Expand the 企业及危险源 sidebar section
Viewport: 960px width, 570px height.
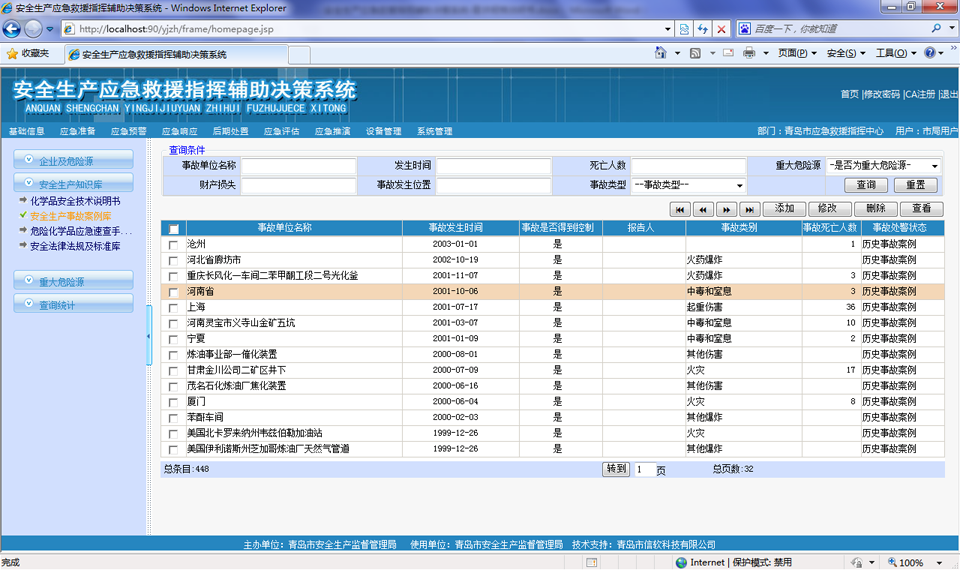tap(73, 160)
